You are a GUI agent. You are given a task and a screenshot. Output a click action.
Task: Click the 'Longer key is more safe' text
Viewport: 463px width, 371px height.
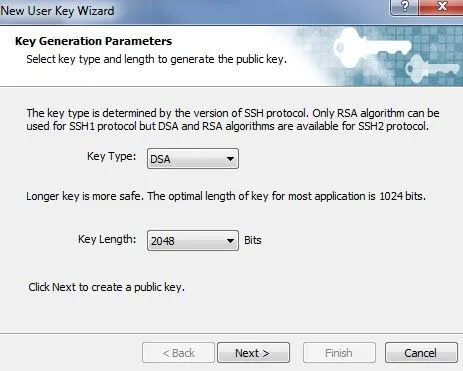click(x=226, y=196)
